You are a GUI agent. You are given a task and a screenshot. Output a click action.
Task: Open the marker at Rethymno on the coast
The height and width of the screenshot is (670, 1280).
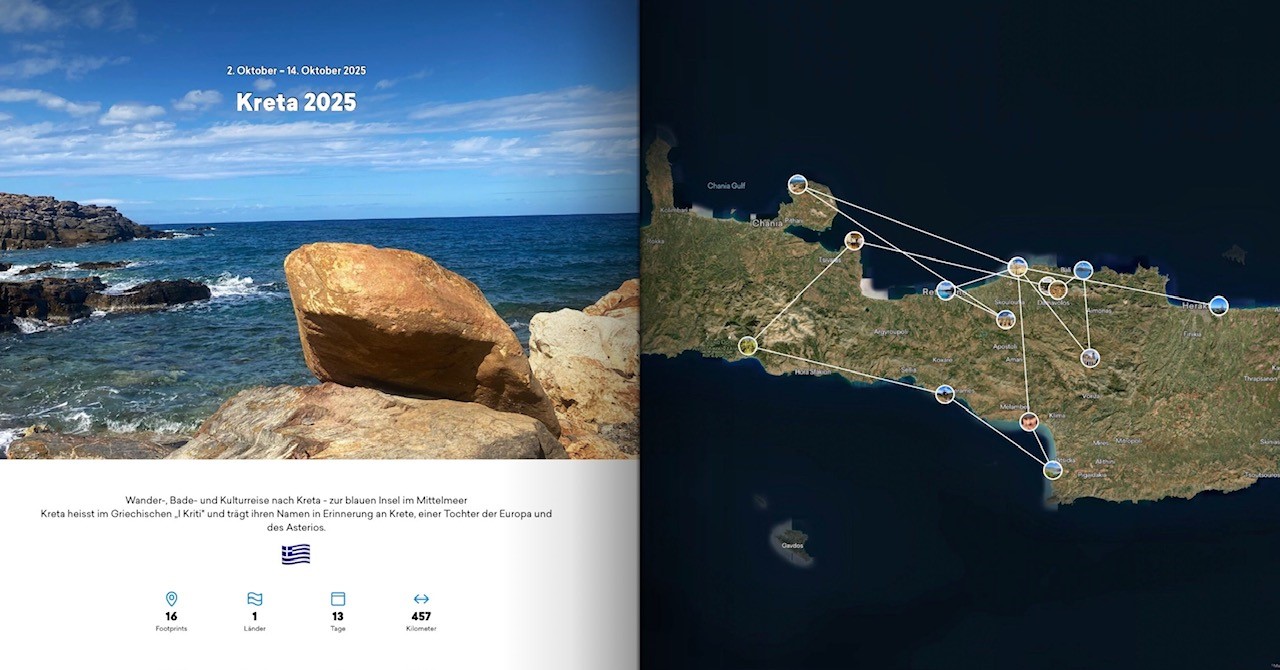click(945, 290)
